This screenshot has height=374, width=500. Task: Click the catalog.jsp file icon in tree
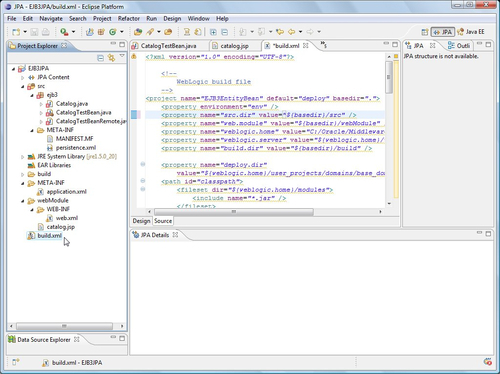[x=40, y=227]
